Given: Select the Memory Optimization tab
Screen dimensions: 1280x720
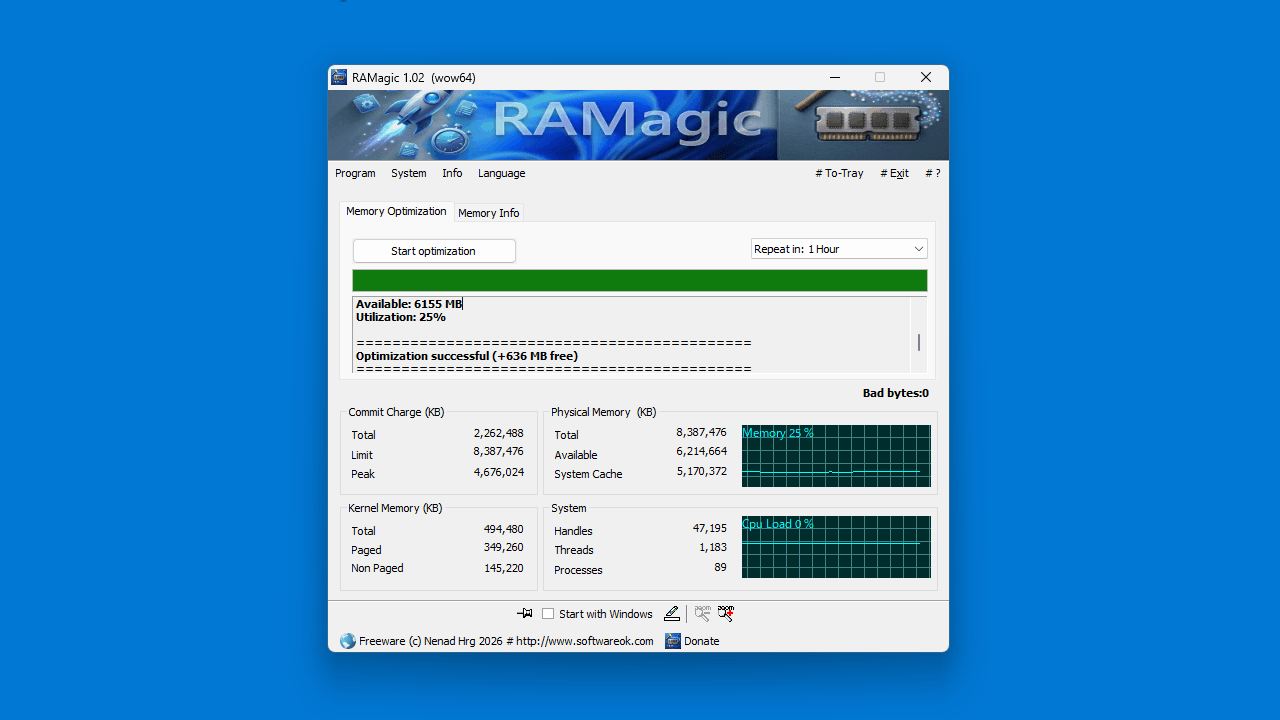Looking at the screenshot, I should coord(396,211).
